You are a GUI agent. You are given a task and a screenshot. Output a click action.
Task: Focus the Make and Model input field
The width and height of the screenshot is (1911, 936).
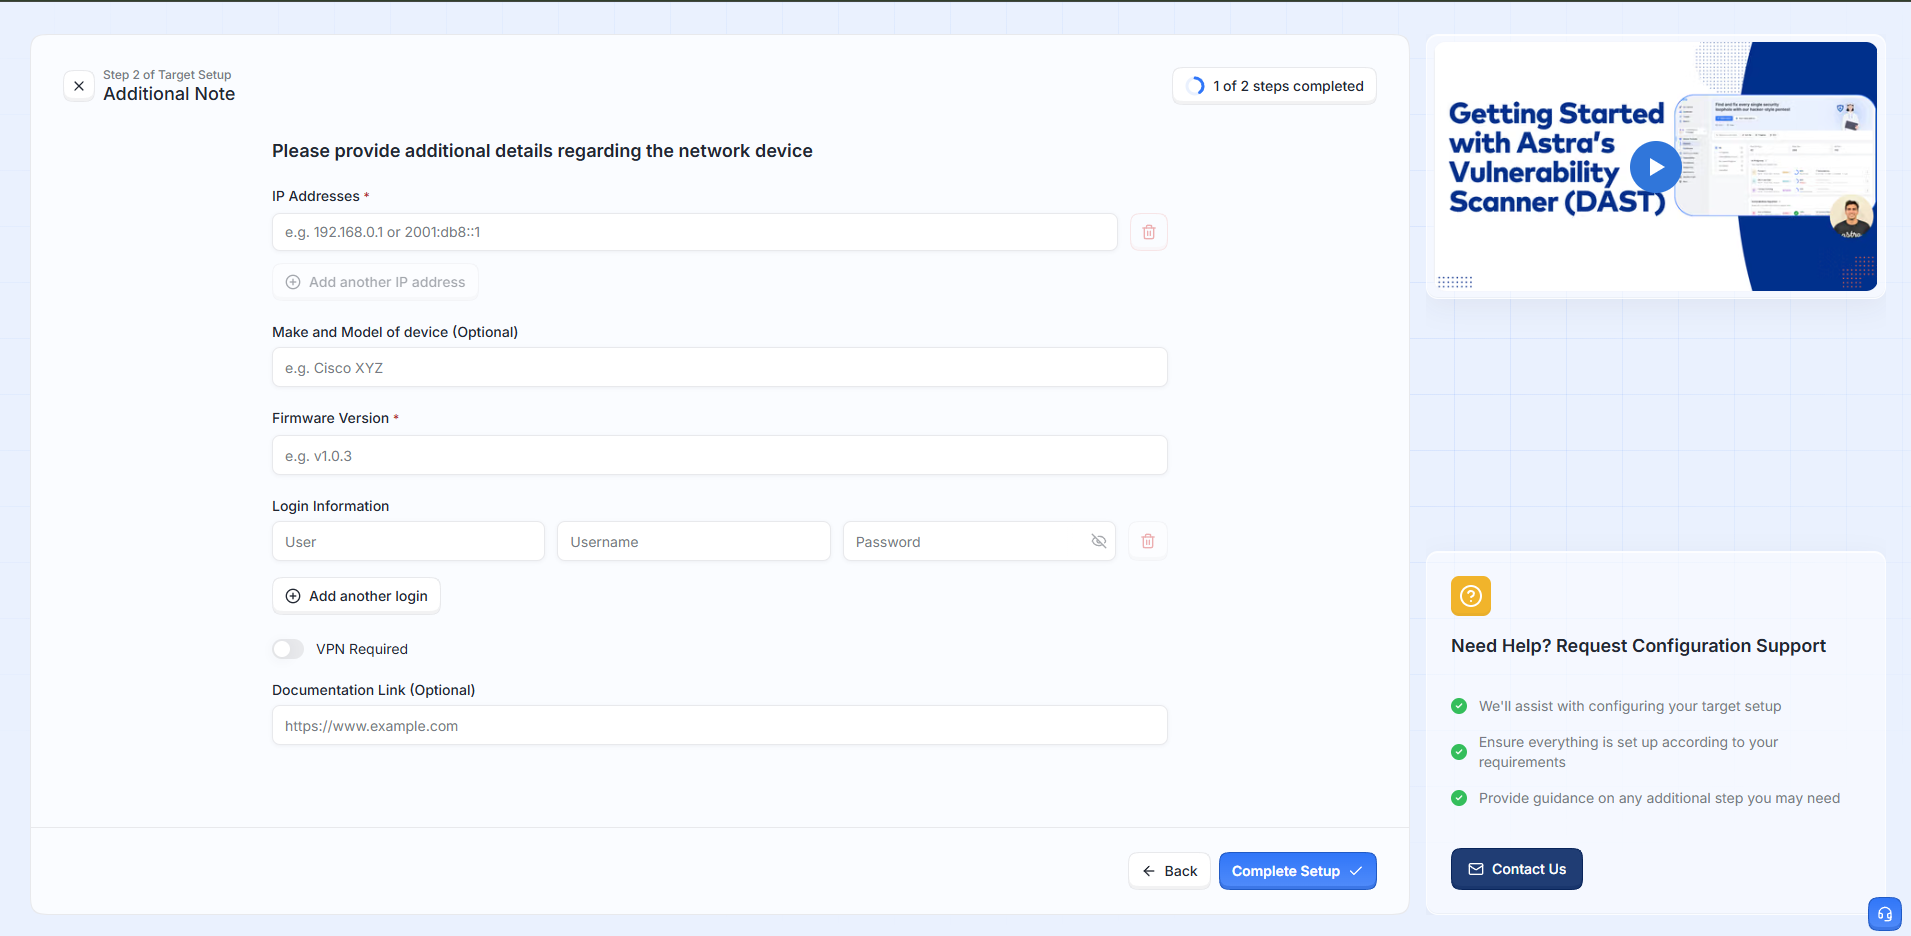coord(720,367)
